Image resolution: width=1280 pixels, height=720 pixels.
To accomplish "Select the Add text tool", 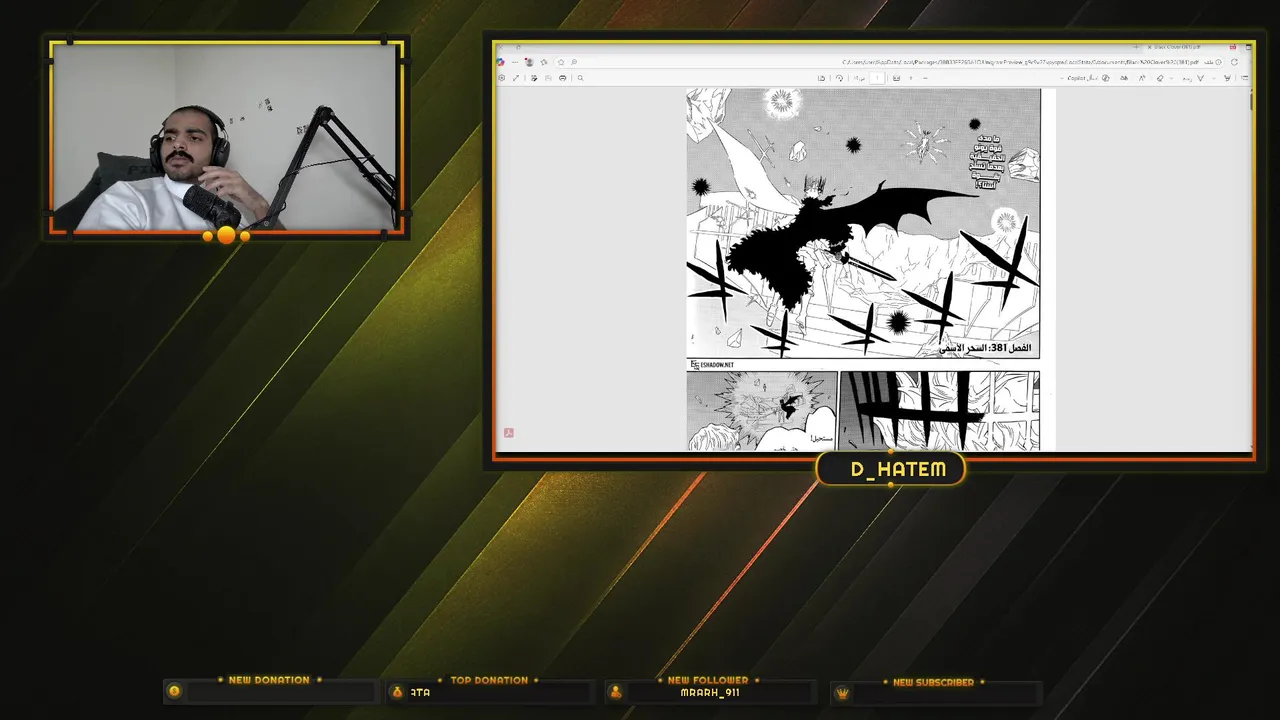I will [x=1141, y=78].
